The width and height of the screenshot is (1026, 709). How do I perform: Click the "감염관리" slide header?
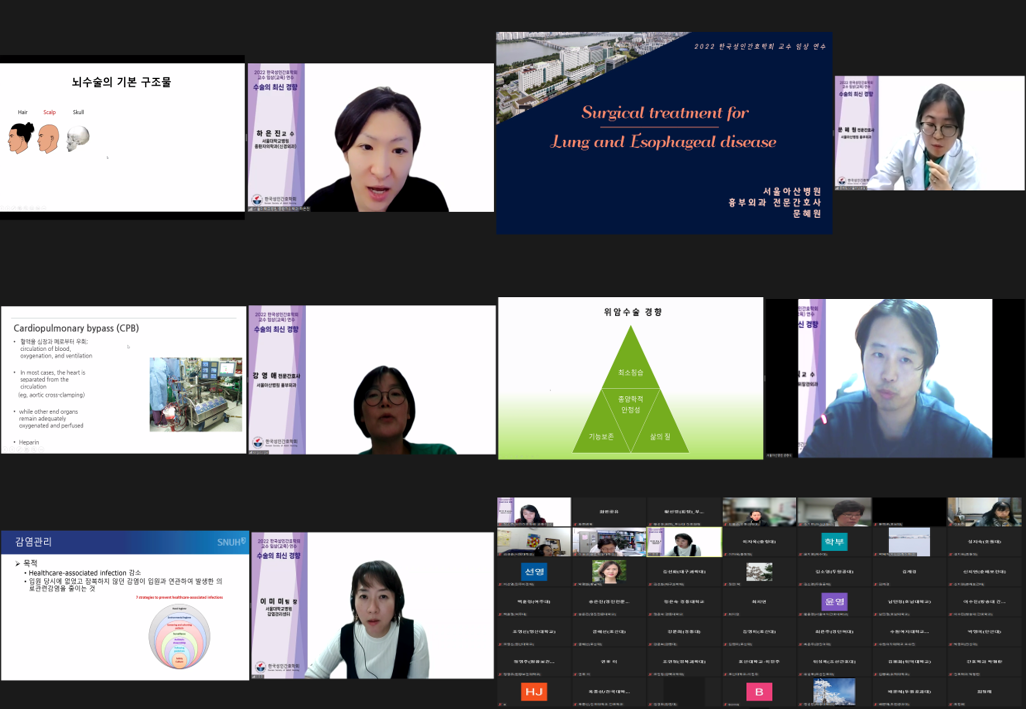(33, 542)
